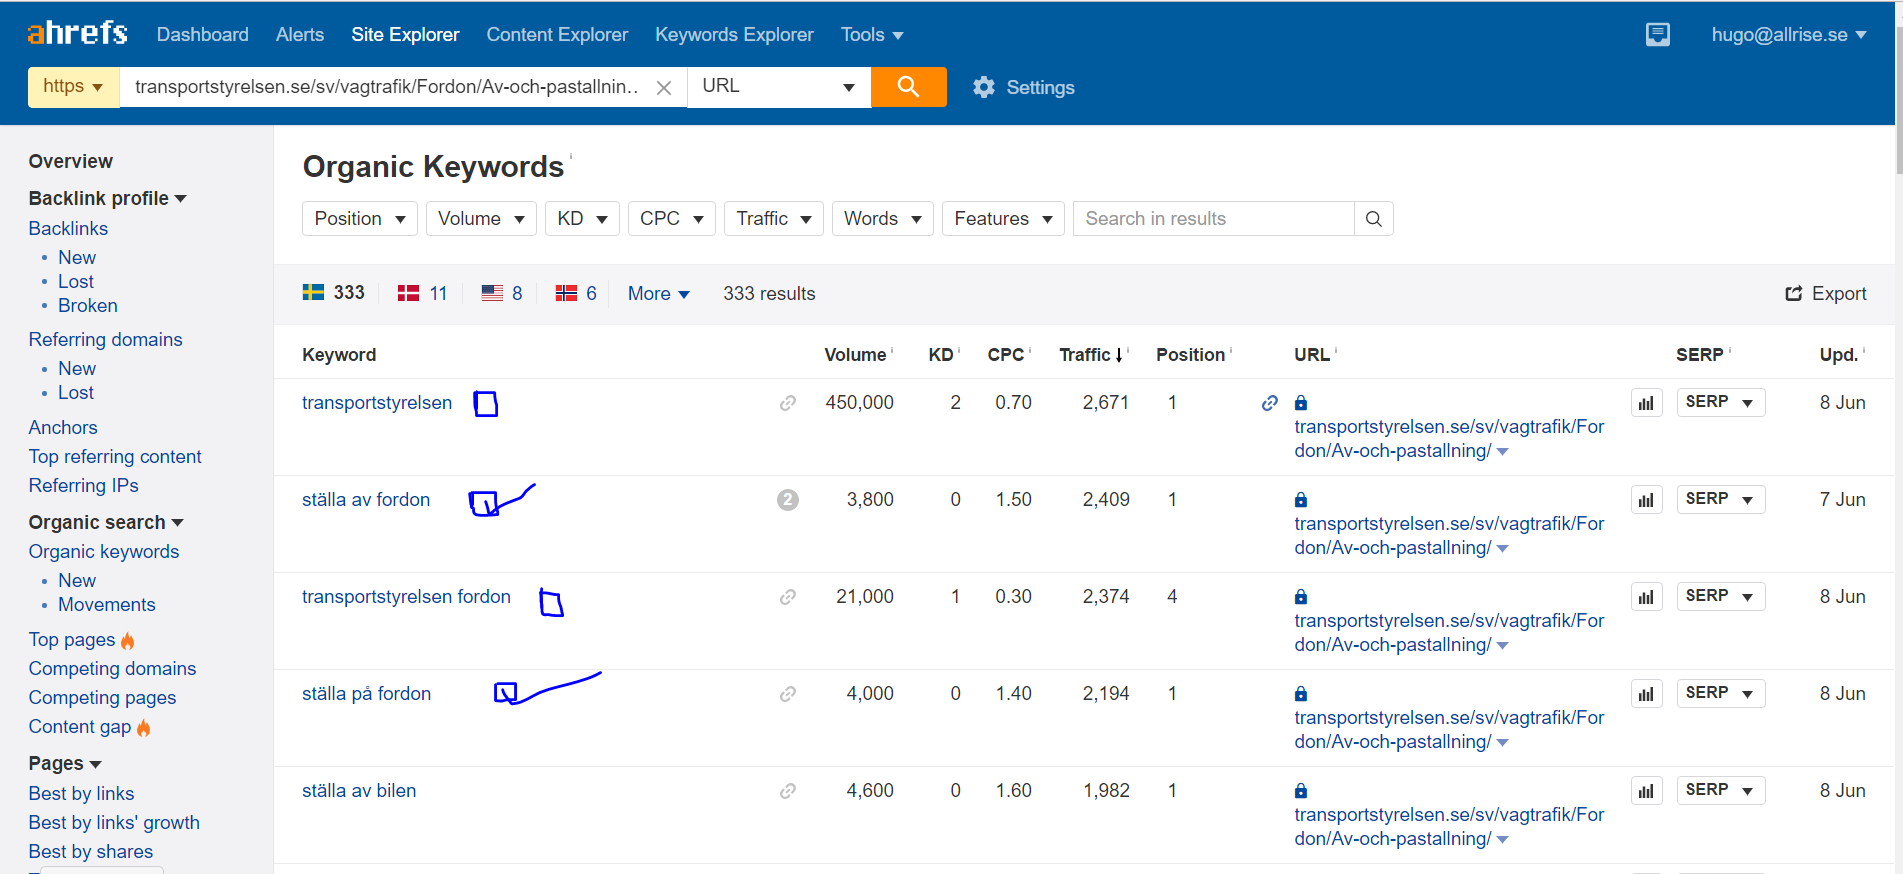Open the URL mode dropdown

tap(779, 87)
